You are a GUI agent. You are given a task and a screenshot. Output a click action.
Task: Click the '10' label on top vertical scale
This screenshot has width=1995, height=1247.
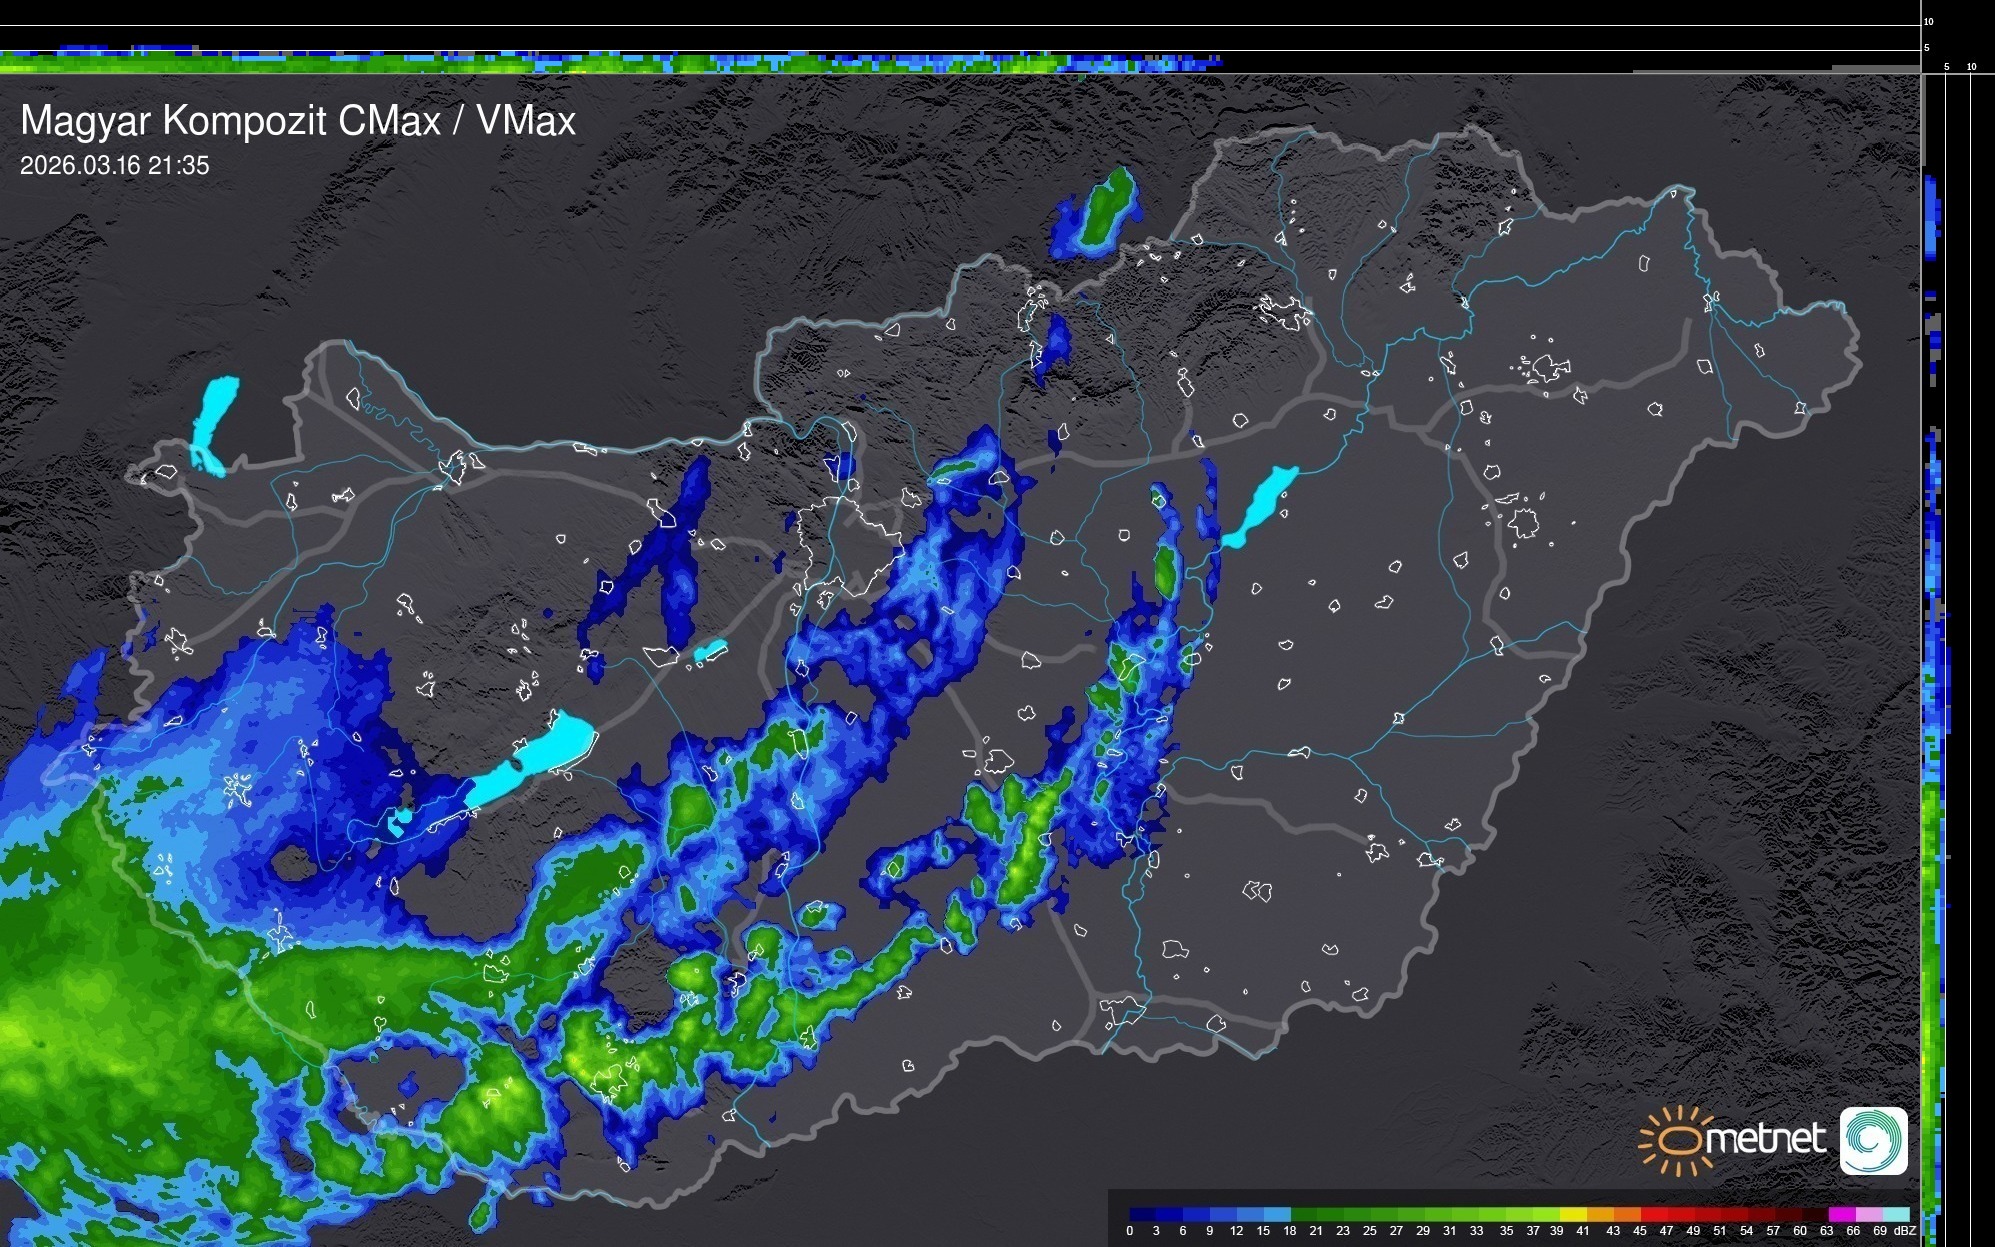(1929, 21)
